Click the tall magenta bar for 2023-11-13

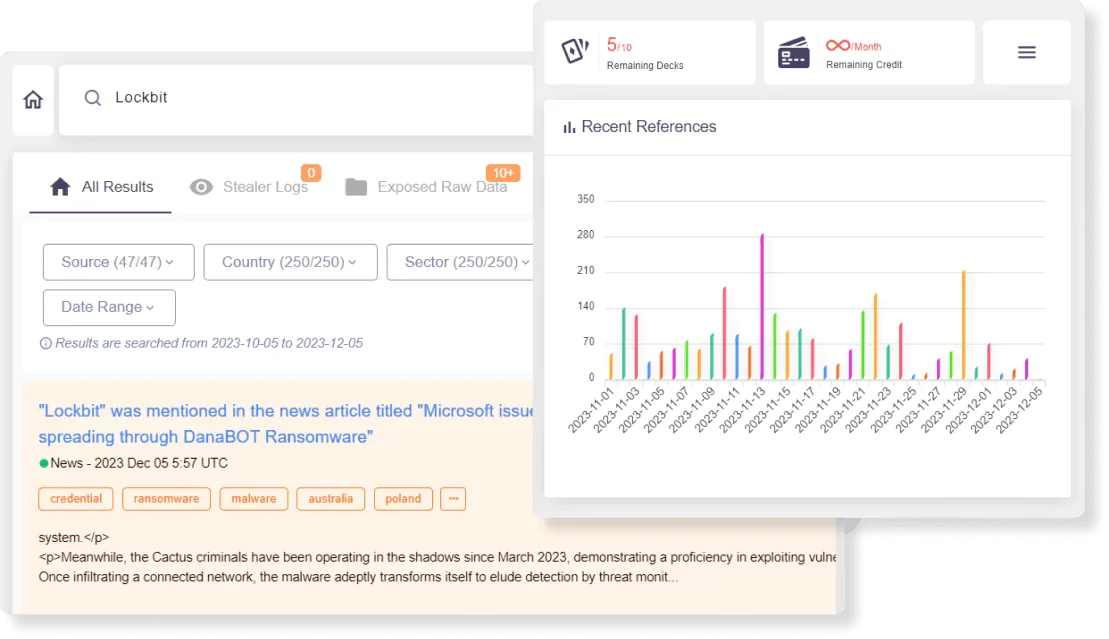click(x=762, y=306)
